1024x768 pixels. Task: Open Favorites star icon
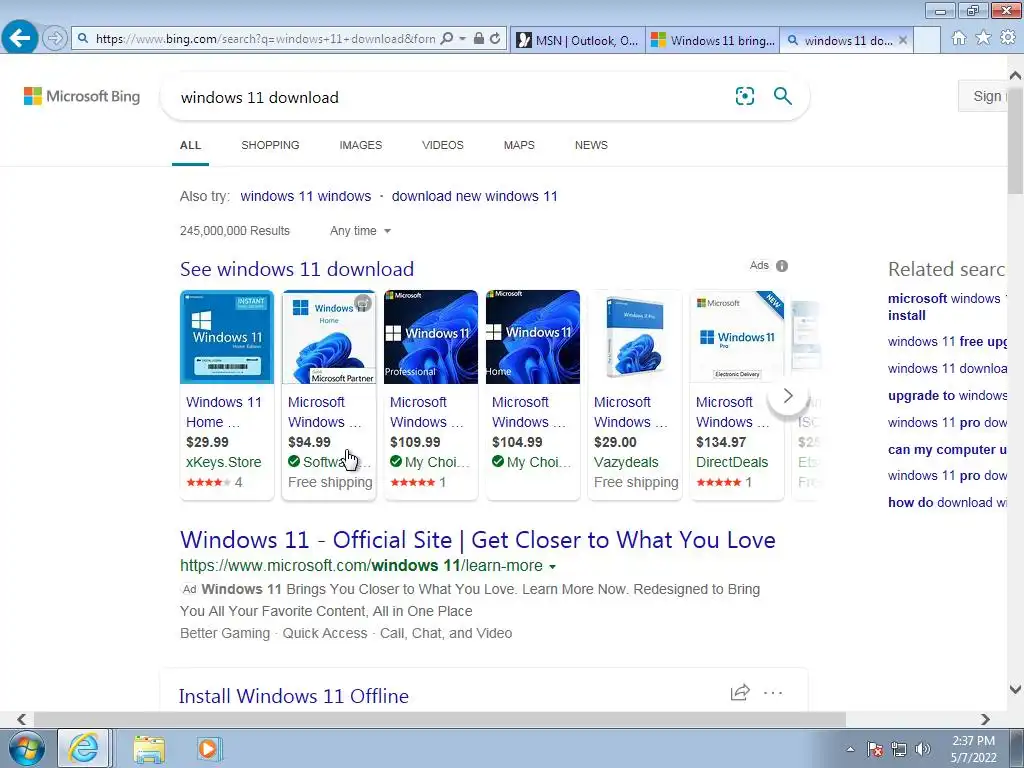tap(983, 38)
